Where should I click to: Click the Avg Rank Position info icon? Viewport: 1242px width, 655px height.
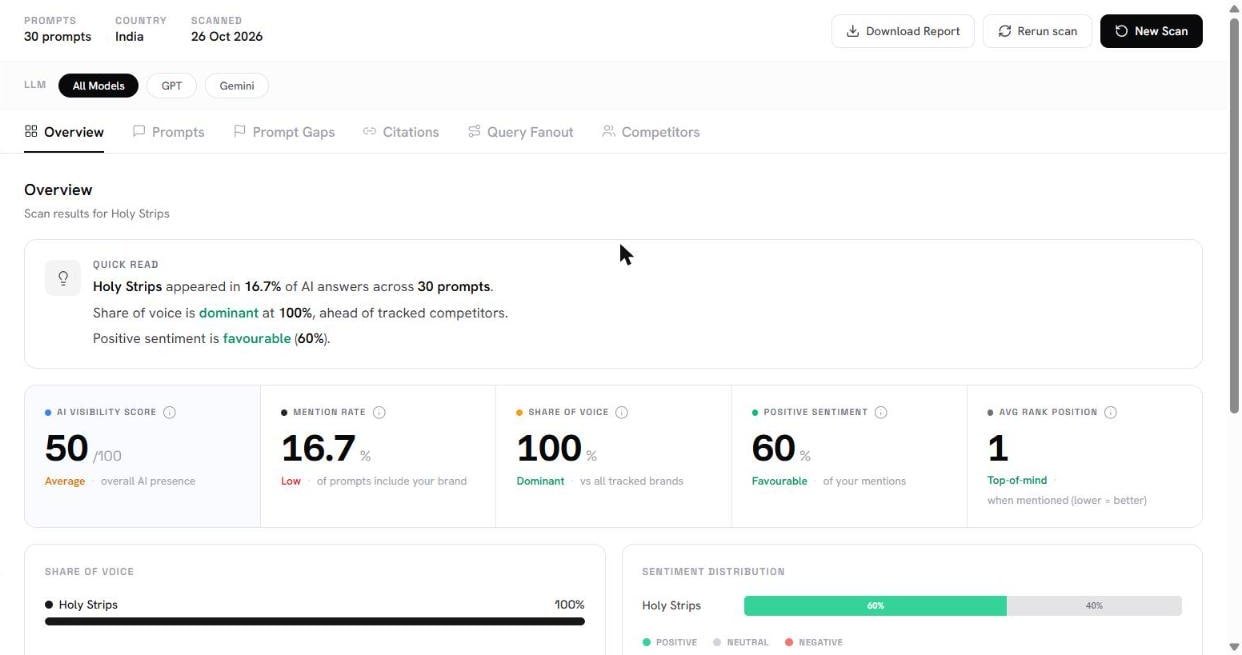point(1111,412)
